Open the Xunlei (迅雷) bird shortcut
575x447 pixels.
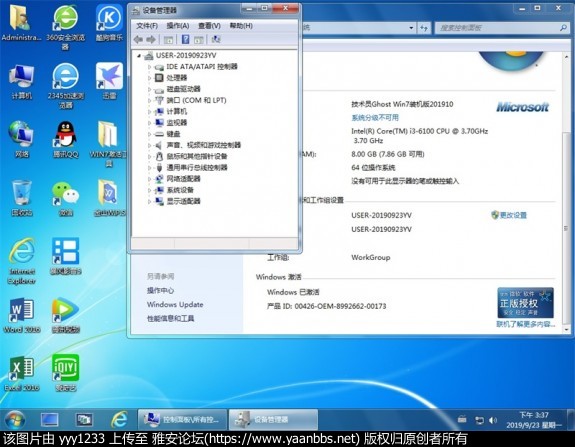pos(109,81)
